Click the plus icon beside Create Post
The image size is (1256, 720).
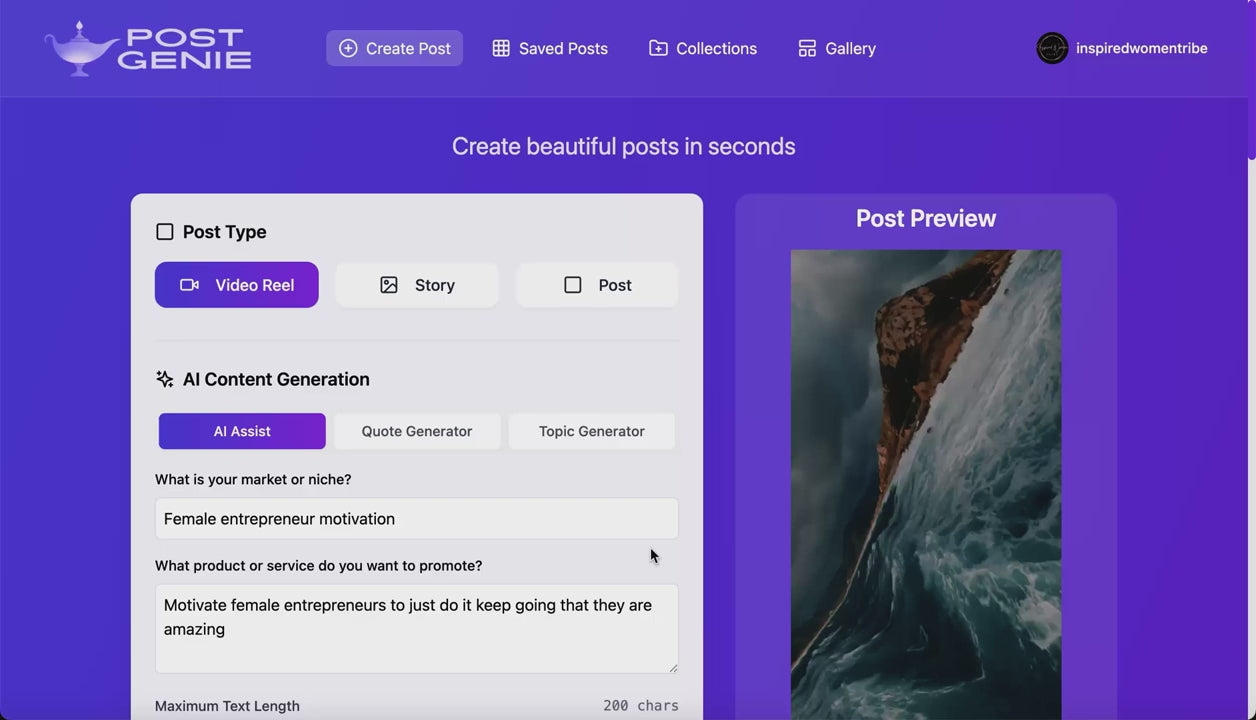point(348,48)
